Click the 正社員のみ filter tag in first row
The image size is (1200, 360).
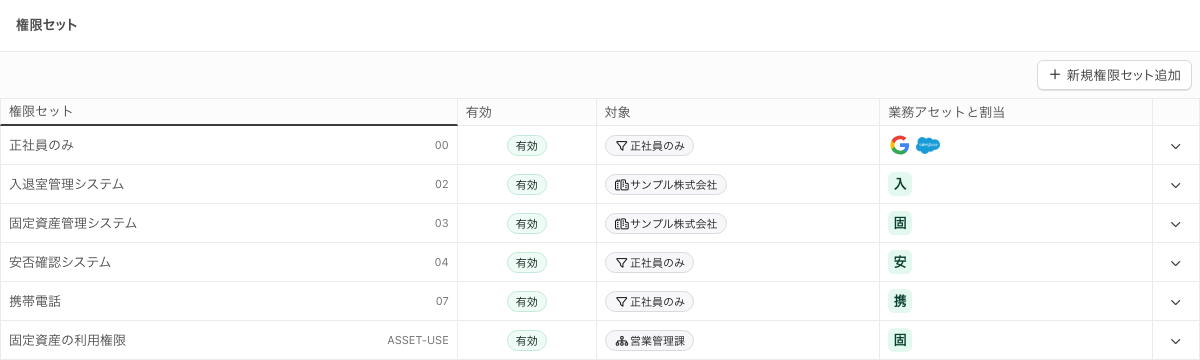pos(649,146)
